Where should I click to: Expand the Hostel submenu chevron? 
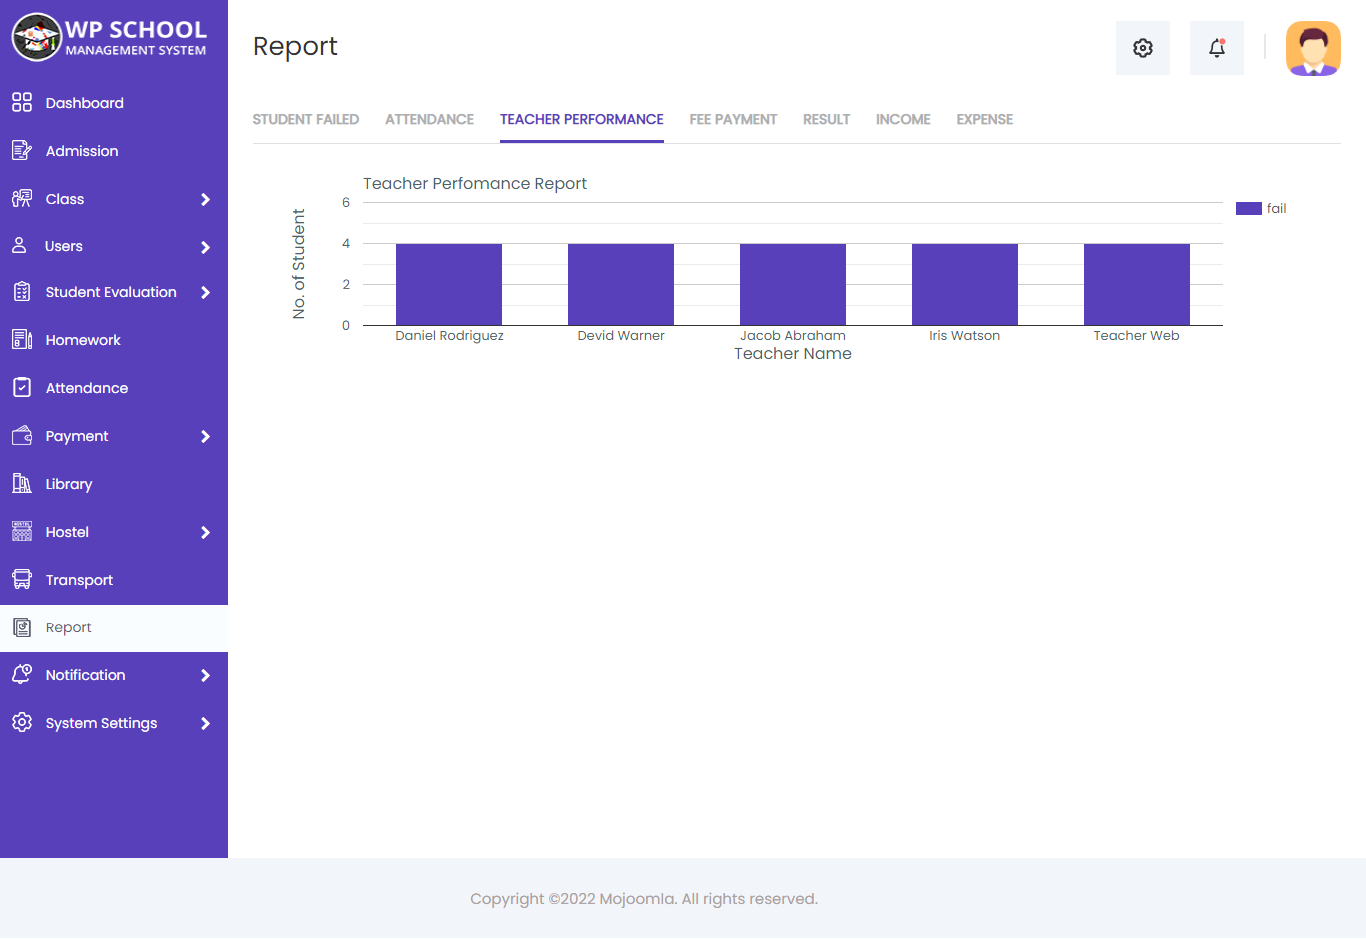pos(205,532)
